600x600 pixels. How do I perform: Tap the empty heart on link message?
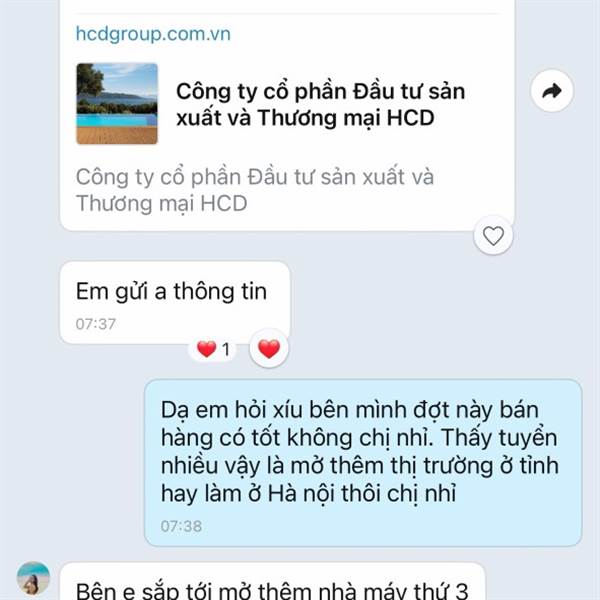493,236
